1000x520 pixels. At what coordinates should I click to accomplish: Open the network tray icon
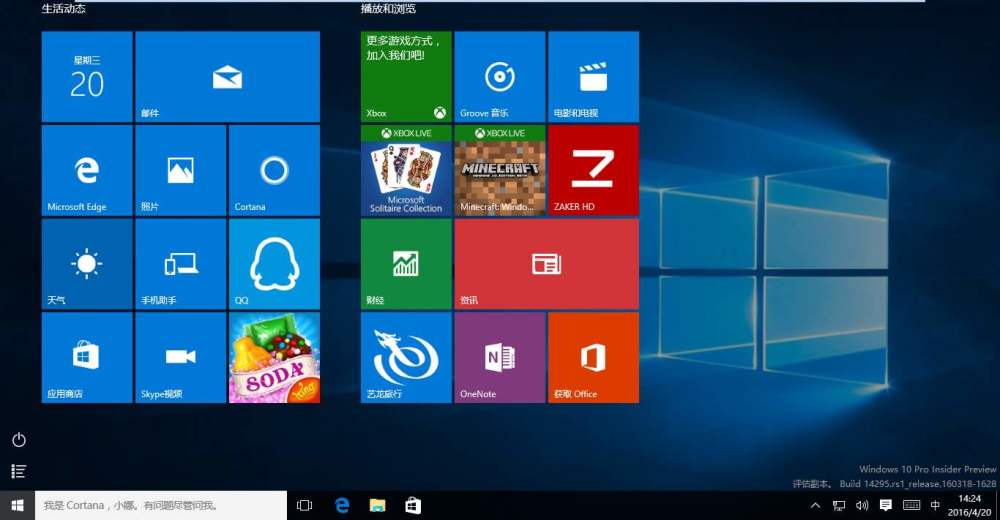click(x=839, y=505)
